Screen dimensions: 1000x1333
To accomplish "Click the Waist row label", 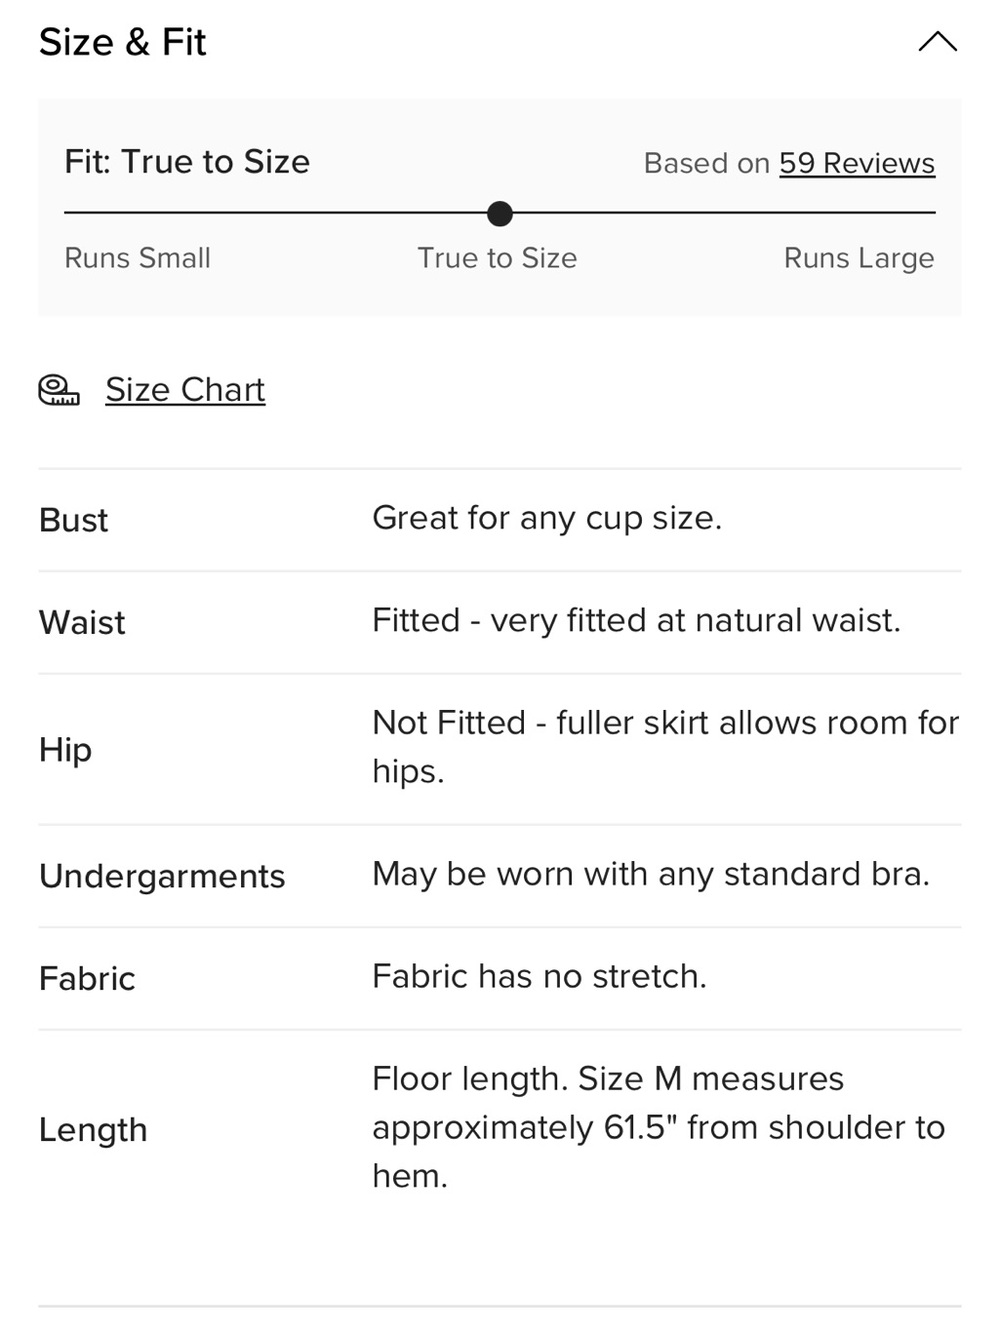I will click(82, 622).
